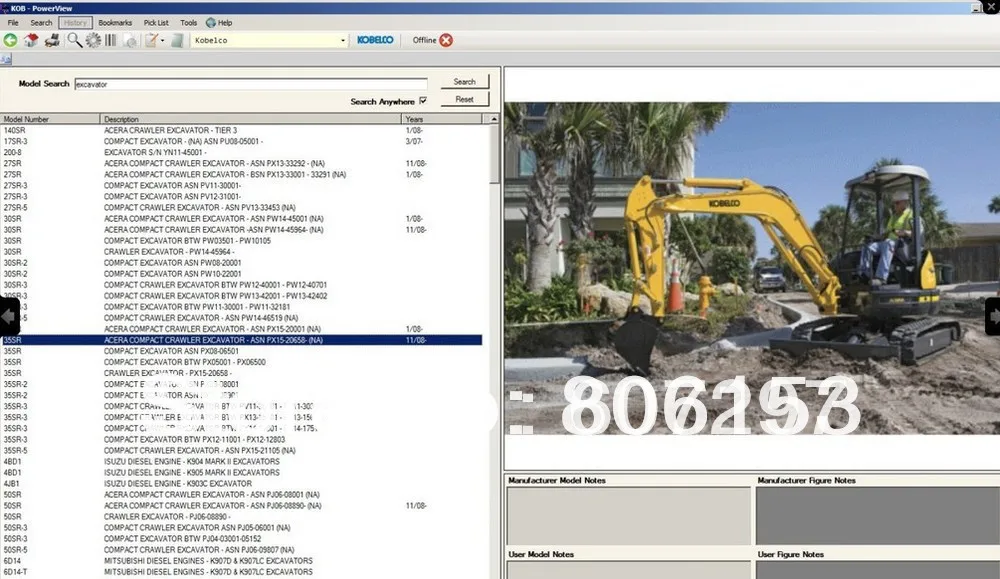The image size is (1000, 579).
Task: Click the green Back navigation arrow
Action: click(8, 40)
